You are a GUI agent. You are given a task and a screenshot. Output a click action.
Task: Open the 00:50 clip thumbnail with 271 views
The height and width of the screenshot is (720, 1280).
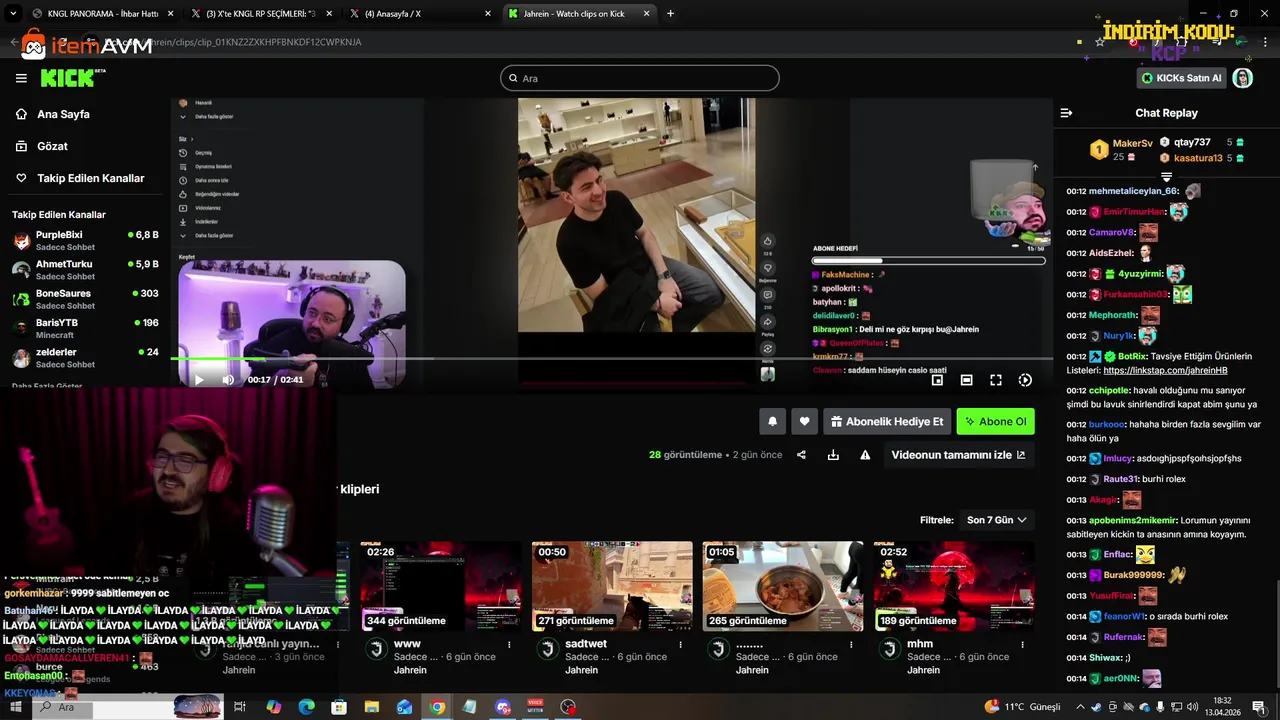[612, 586]
